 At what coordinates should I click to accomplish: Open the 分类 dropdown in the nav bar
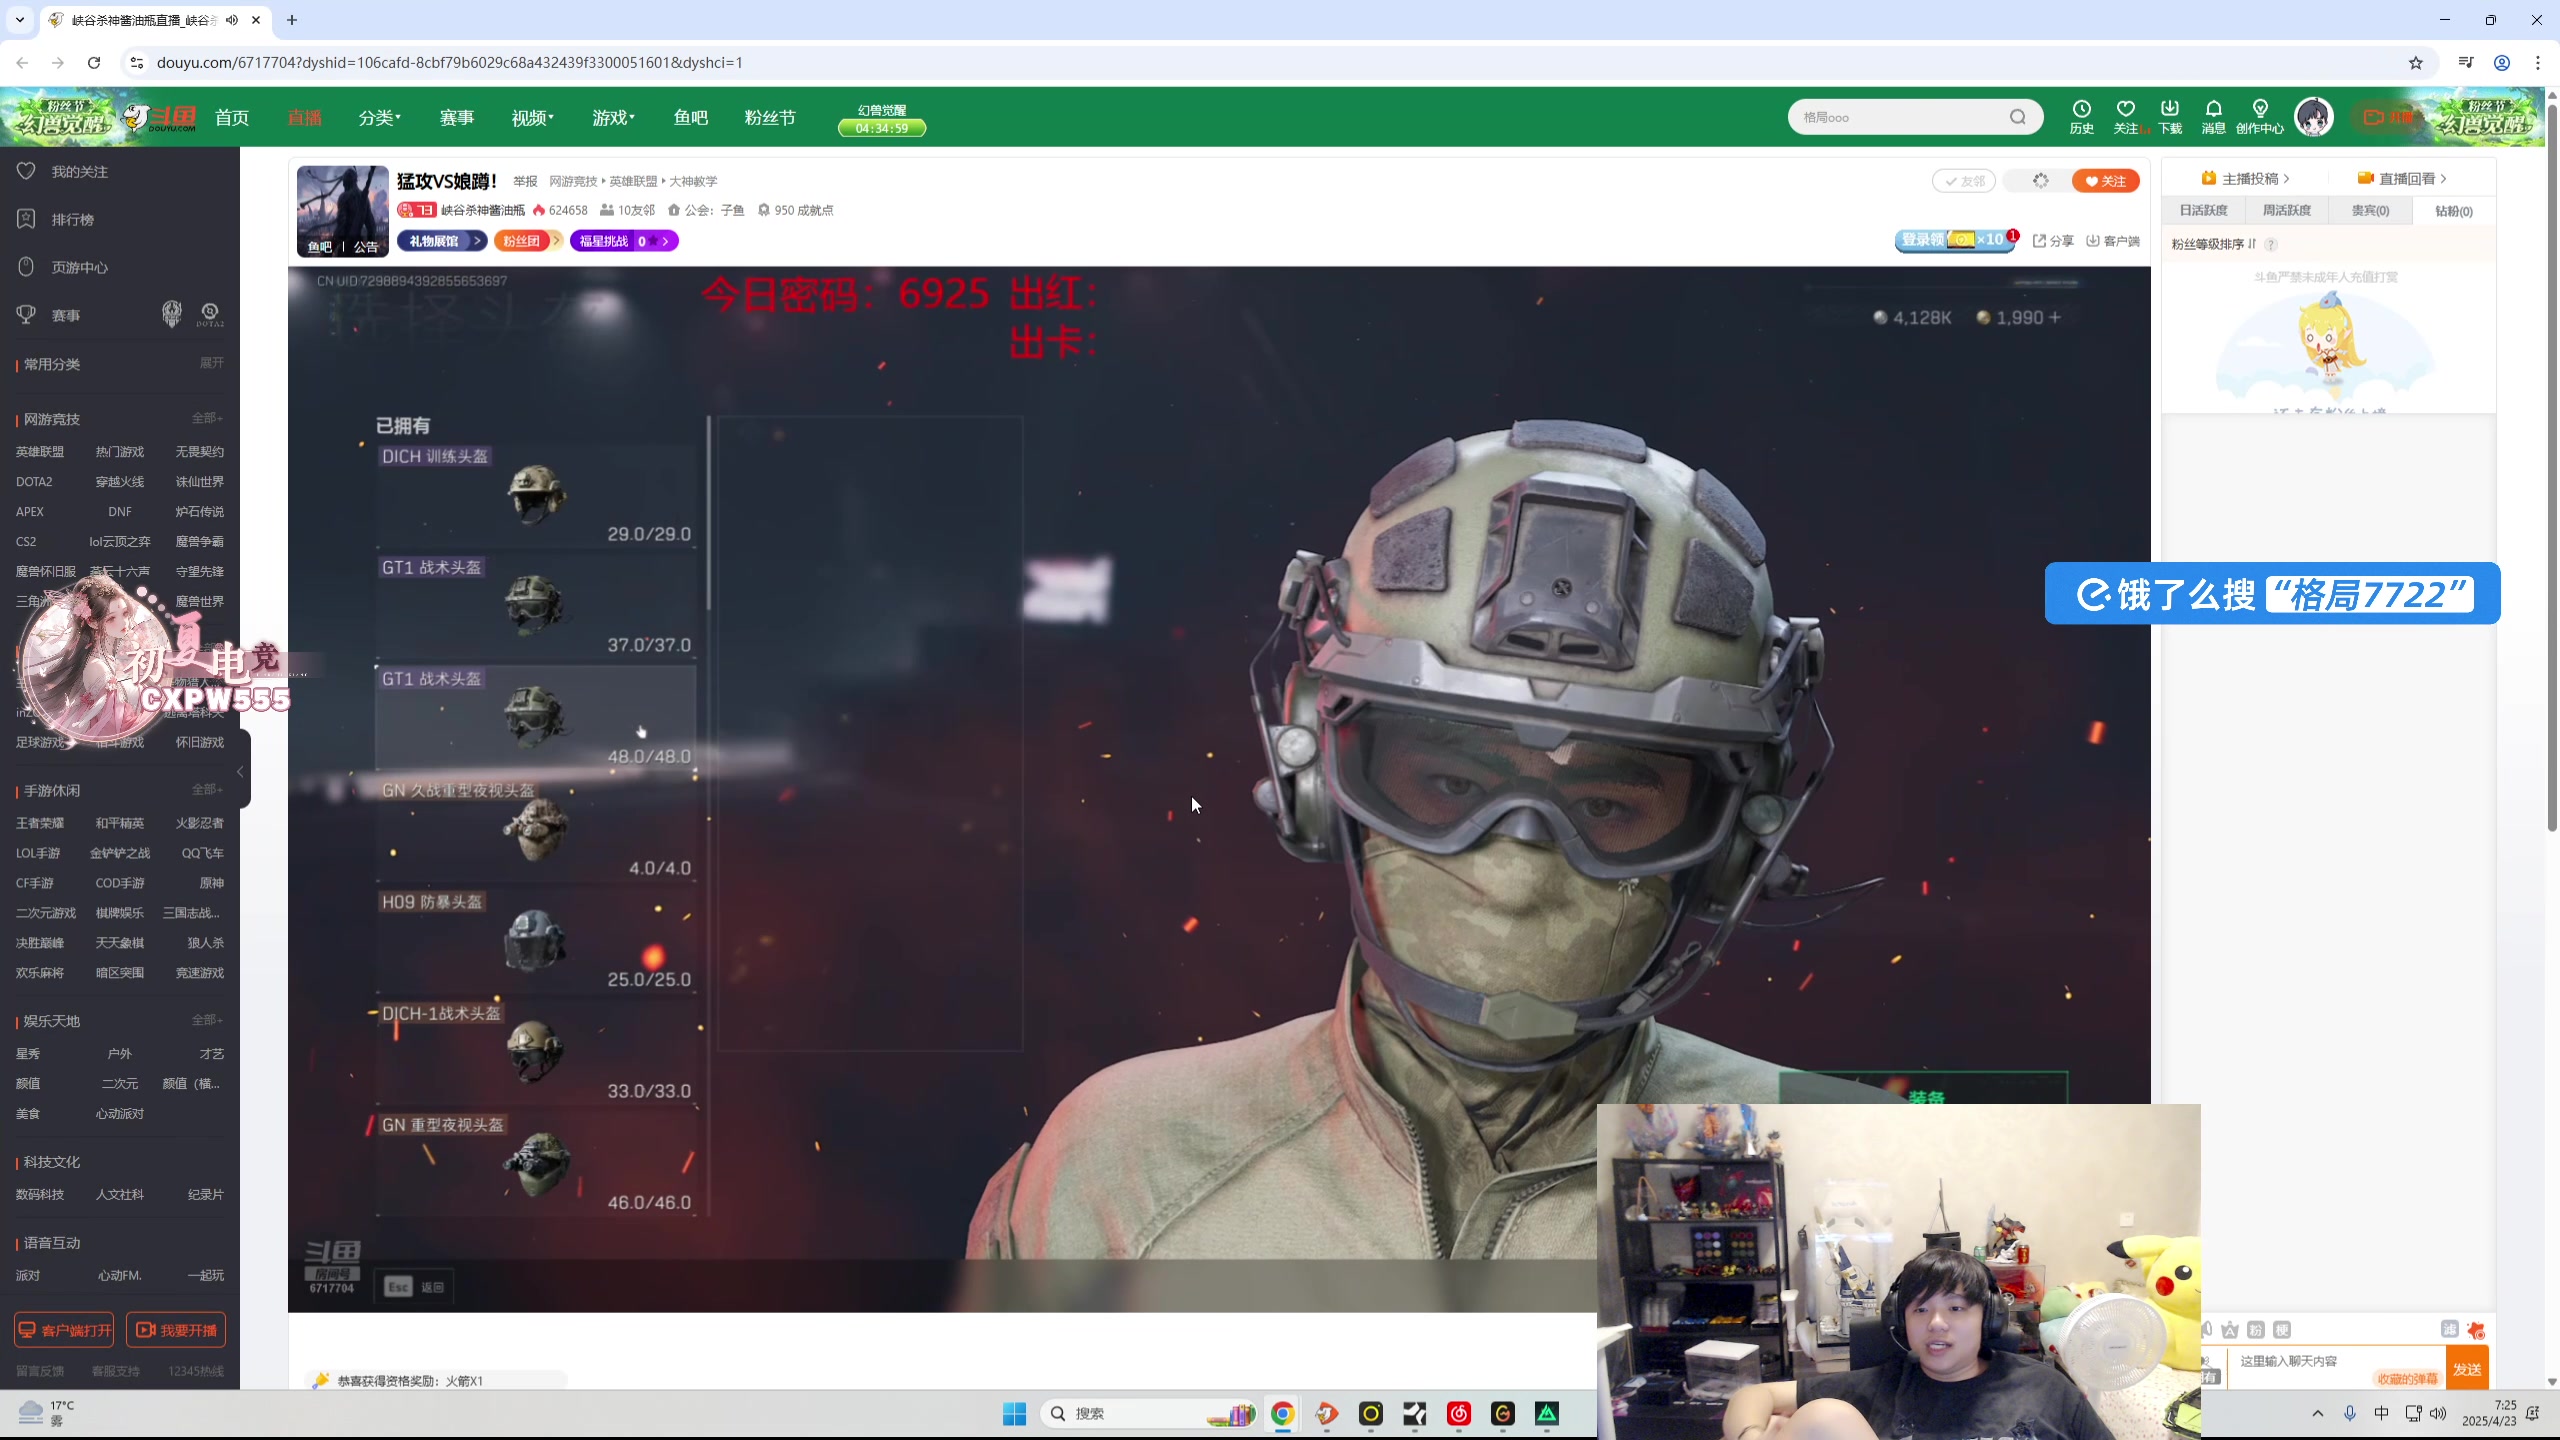379,117
